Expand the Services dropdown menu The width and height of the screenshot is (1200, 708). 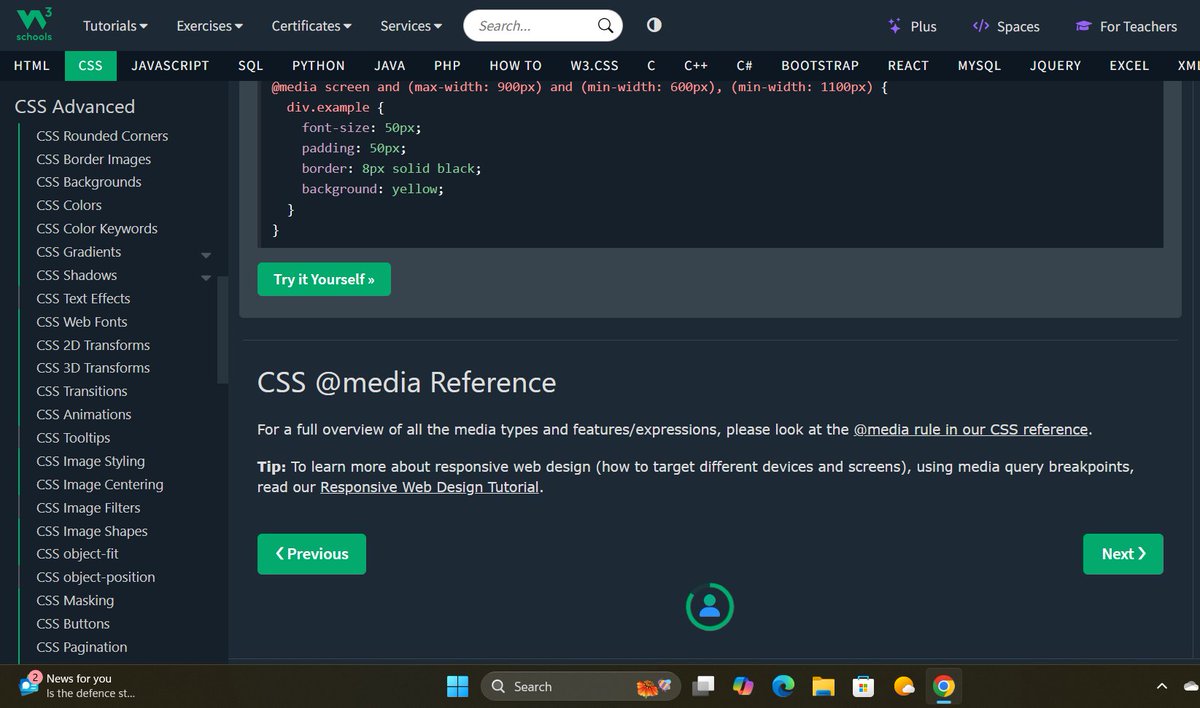412,26
